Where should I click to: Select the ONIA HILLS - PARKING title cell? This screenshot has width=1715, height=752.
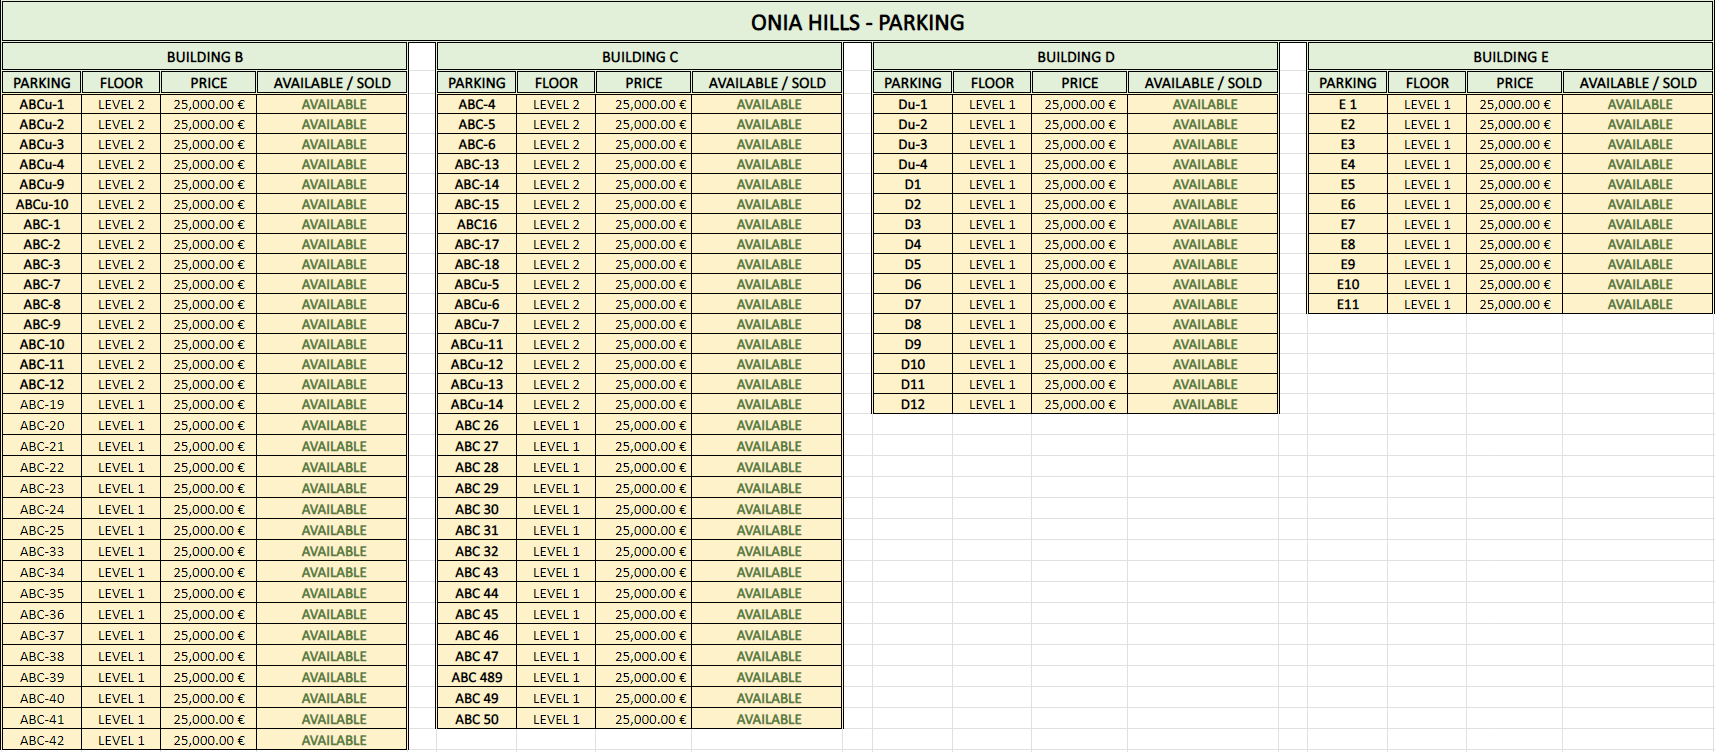point(857,22)
